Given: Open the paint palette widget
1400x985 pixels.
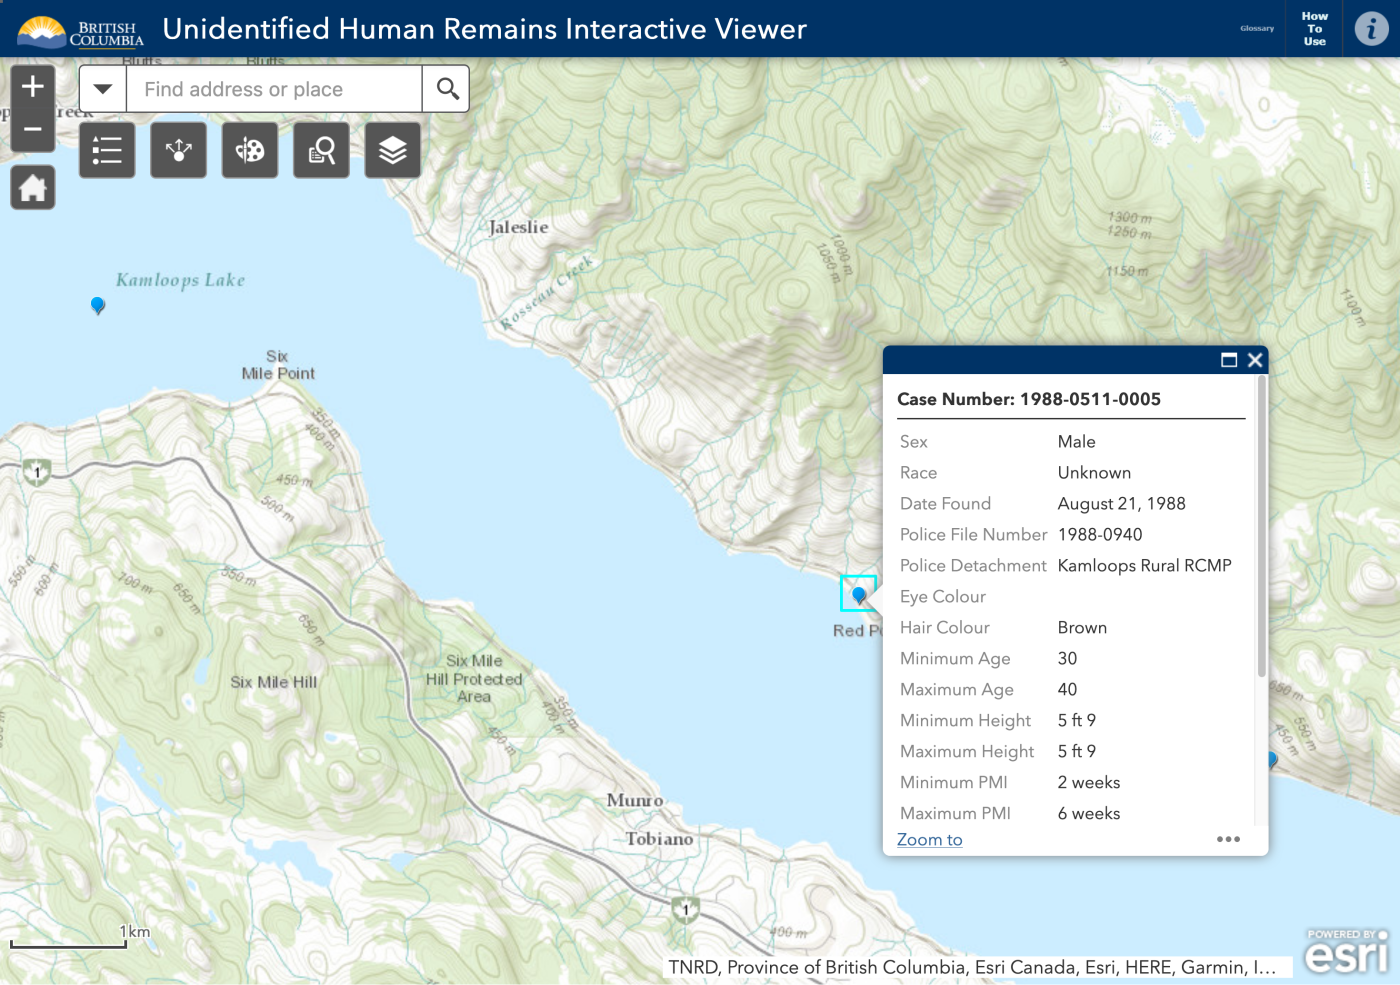Looking at the screenshot, I should tap(250, 151).
